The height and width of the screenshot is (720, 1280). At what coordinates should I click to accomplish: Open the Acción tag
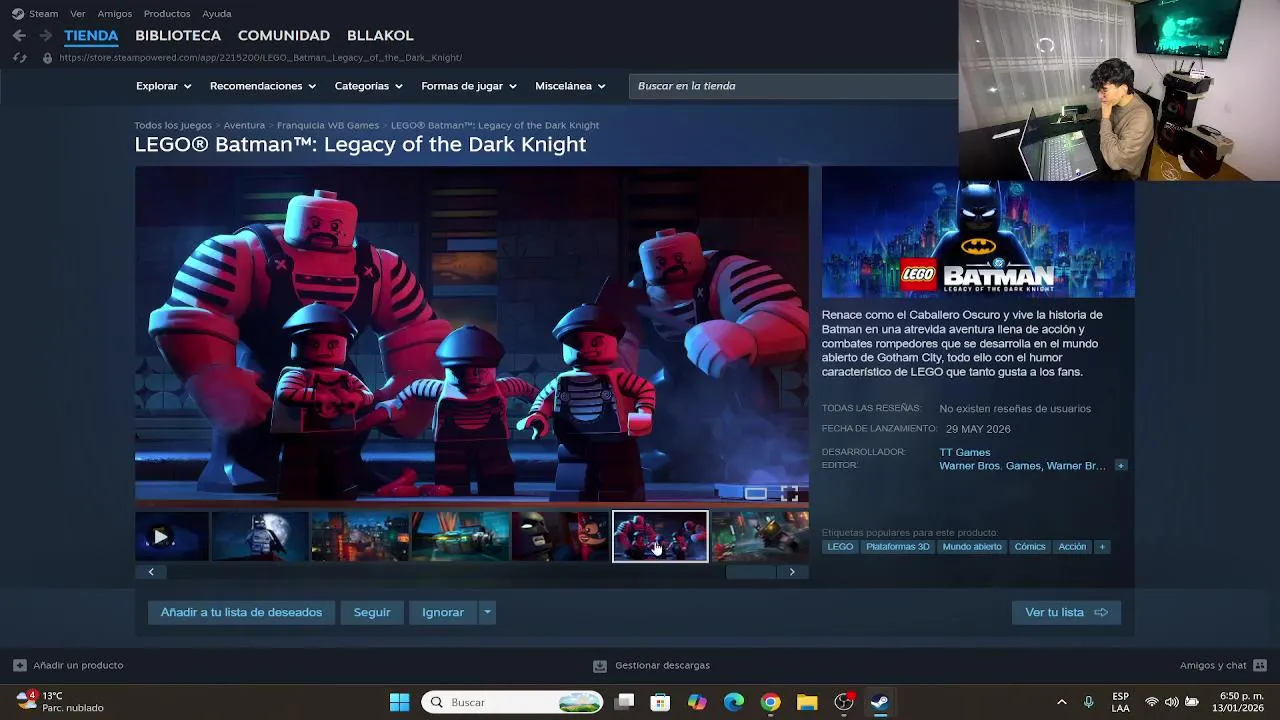[1072, 547]
